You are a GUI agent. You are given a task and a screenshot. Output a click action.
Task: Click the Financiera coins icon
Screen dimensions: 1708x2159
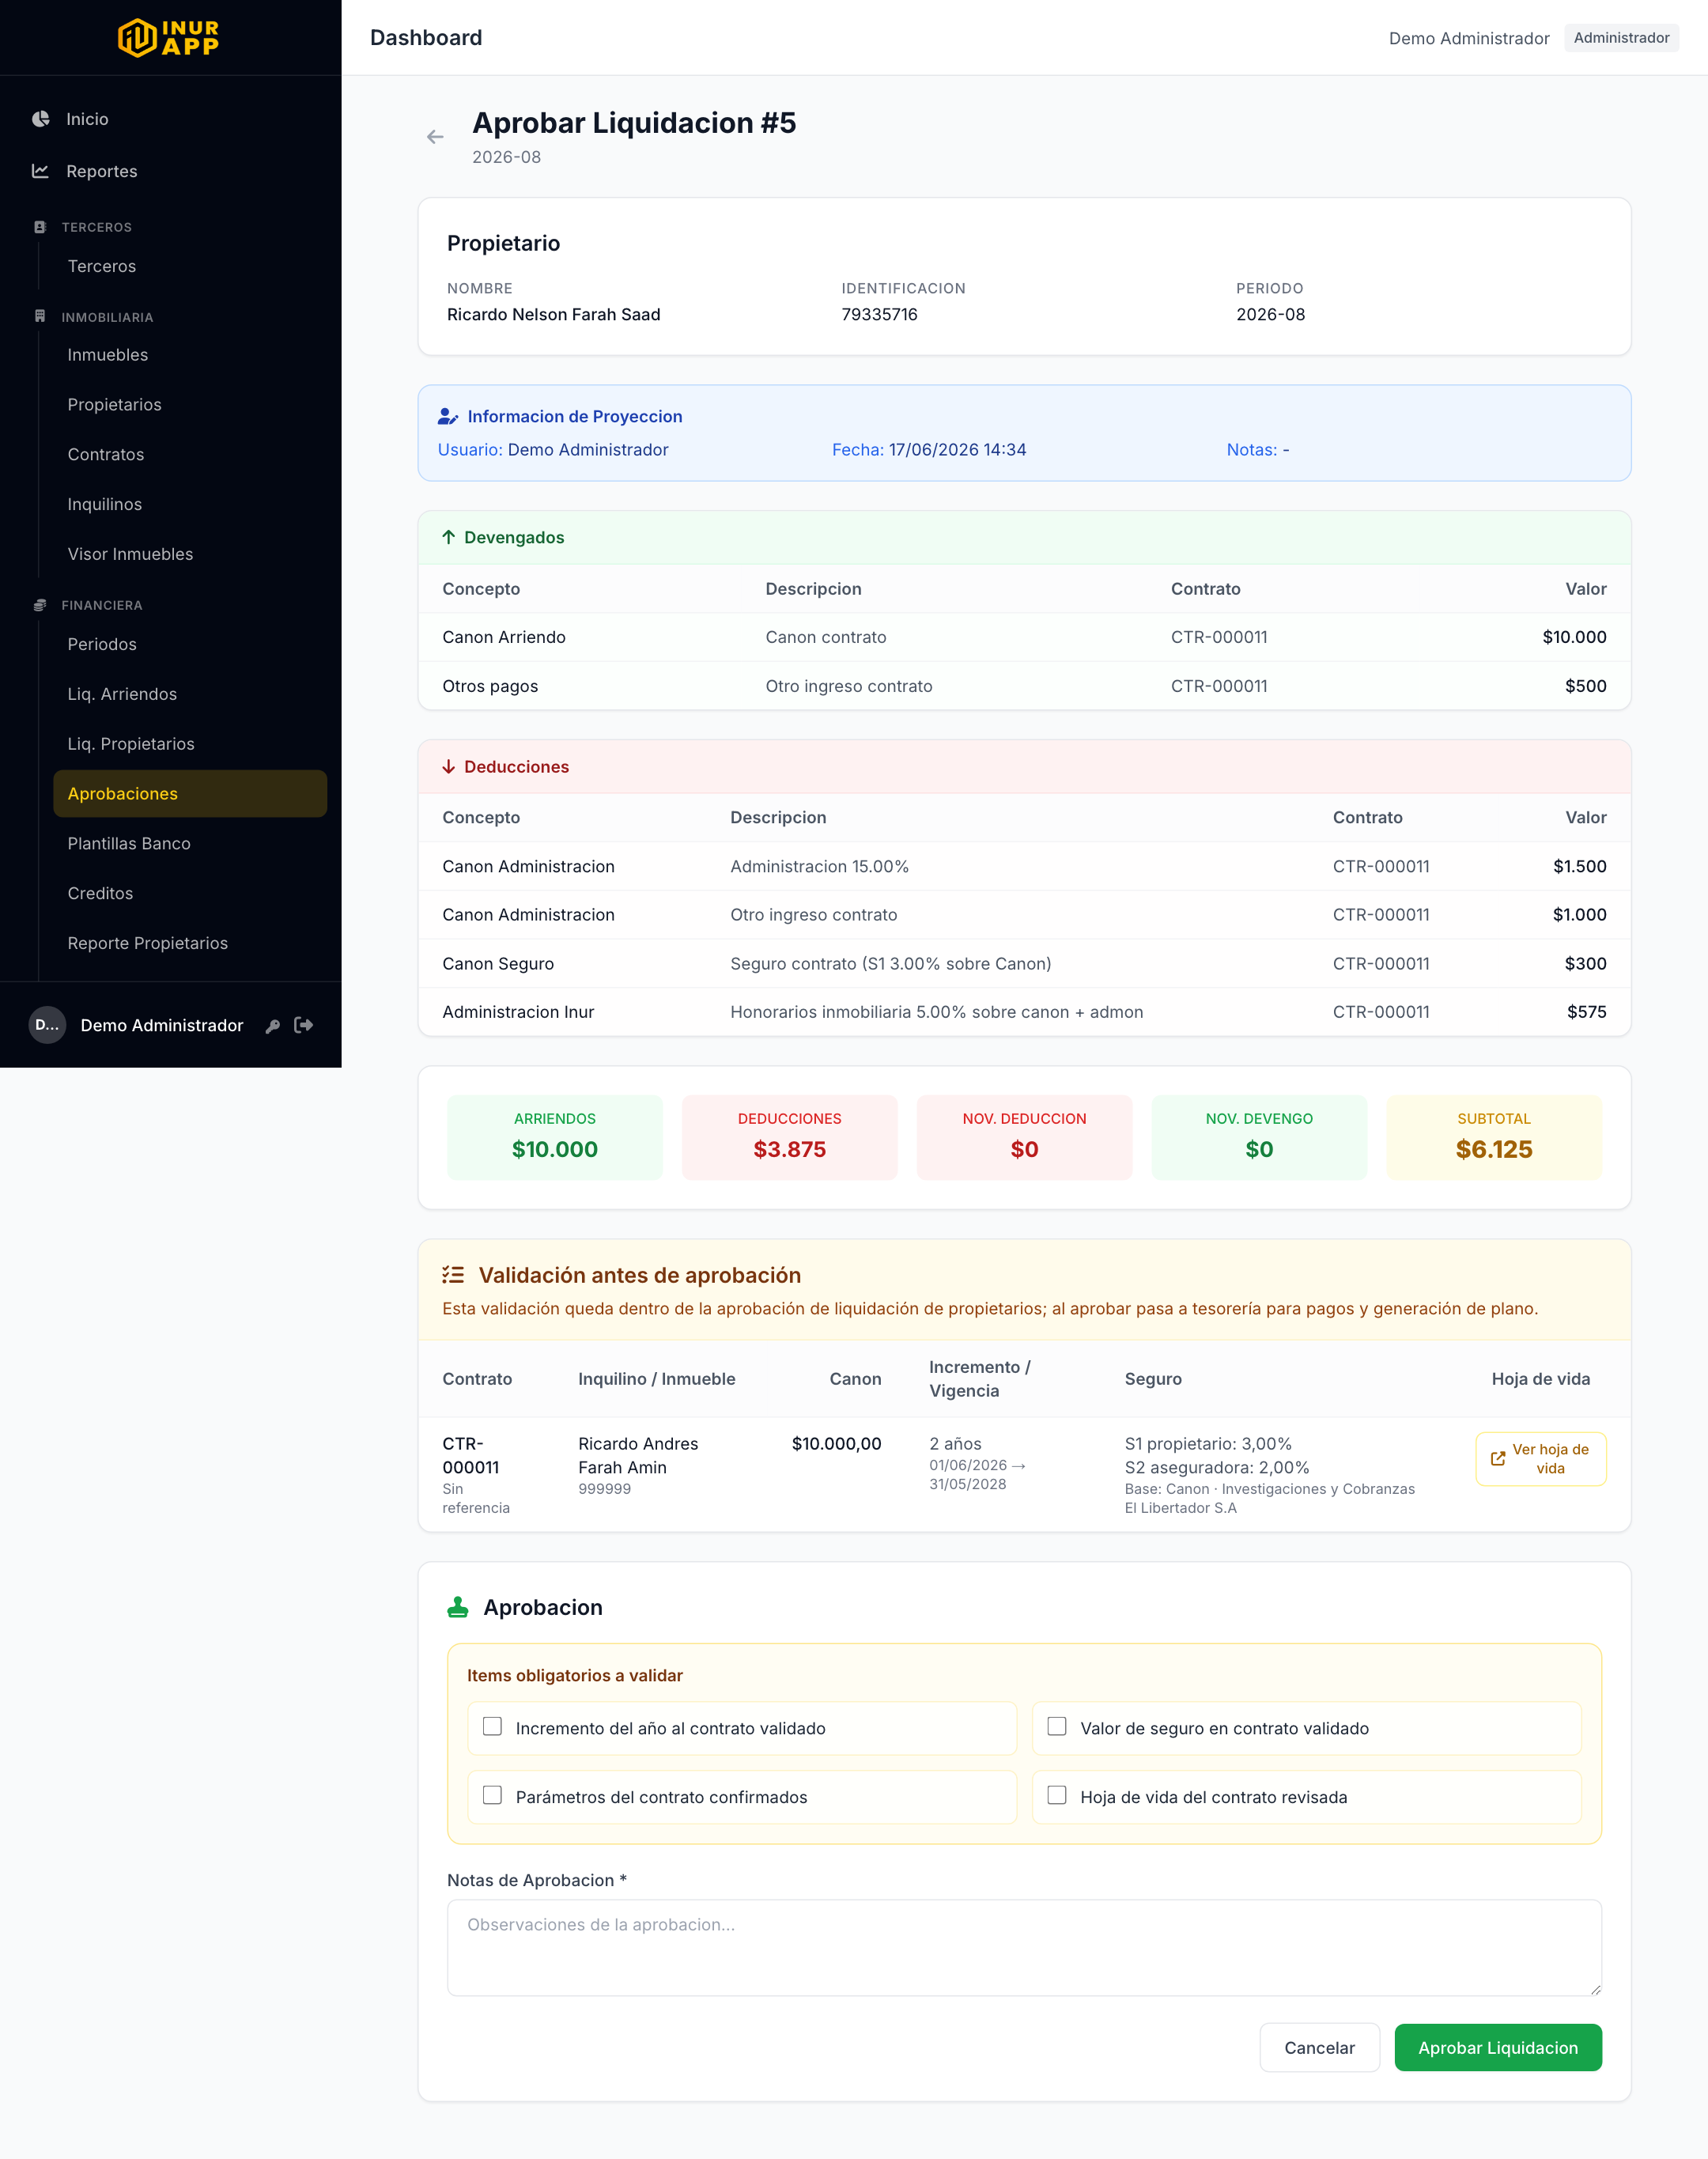40,605
